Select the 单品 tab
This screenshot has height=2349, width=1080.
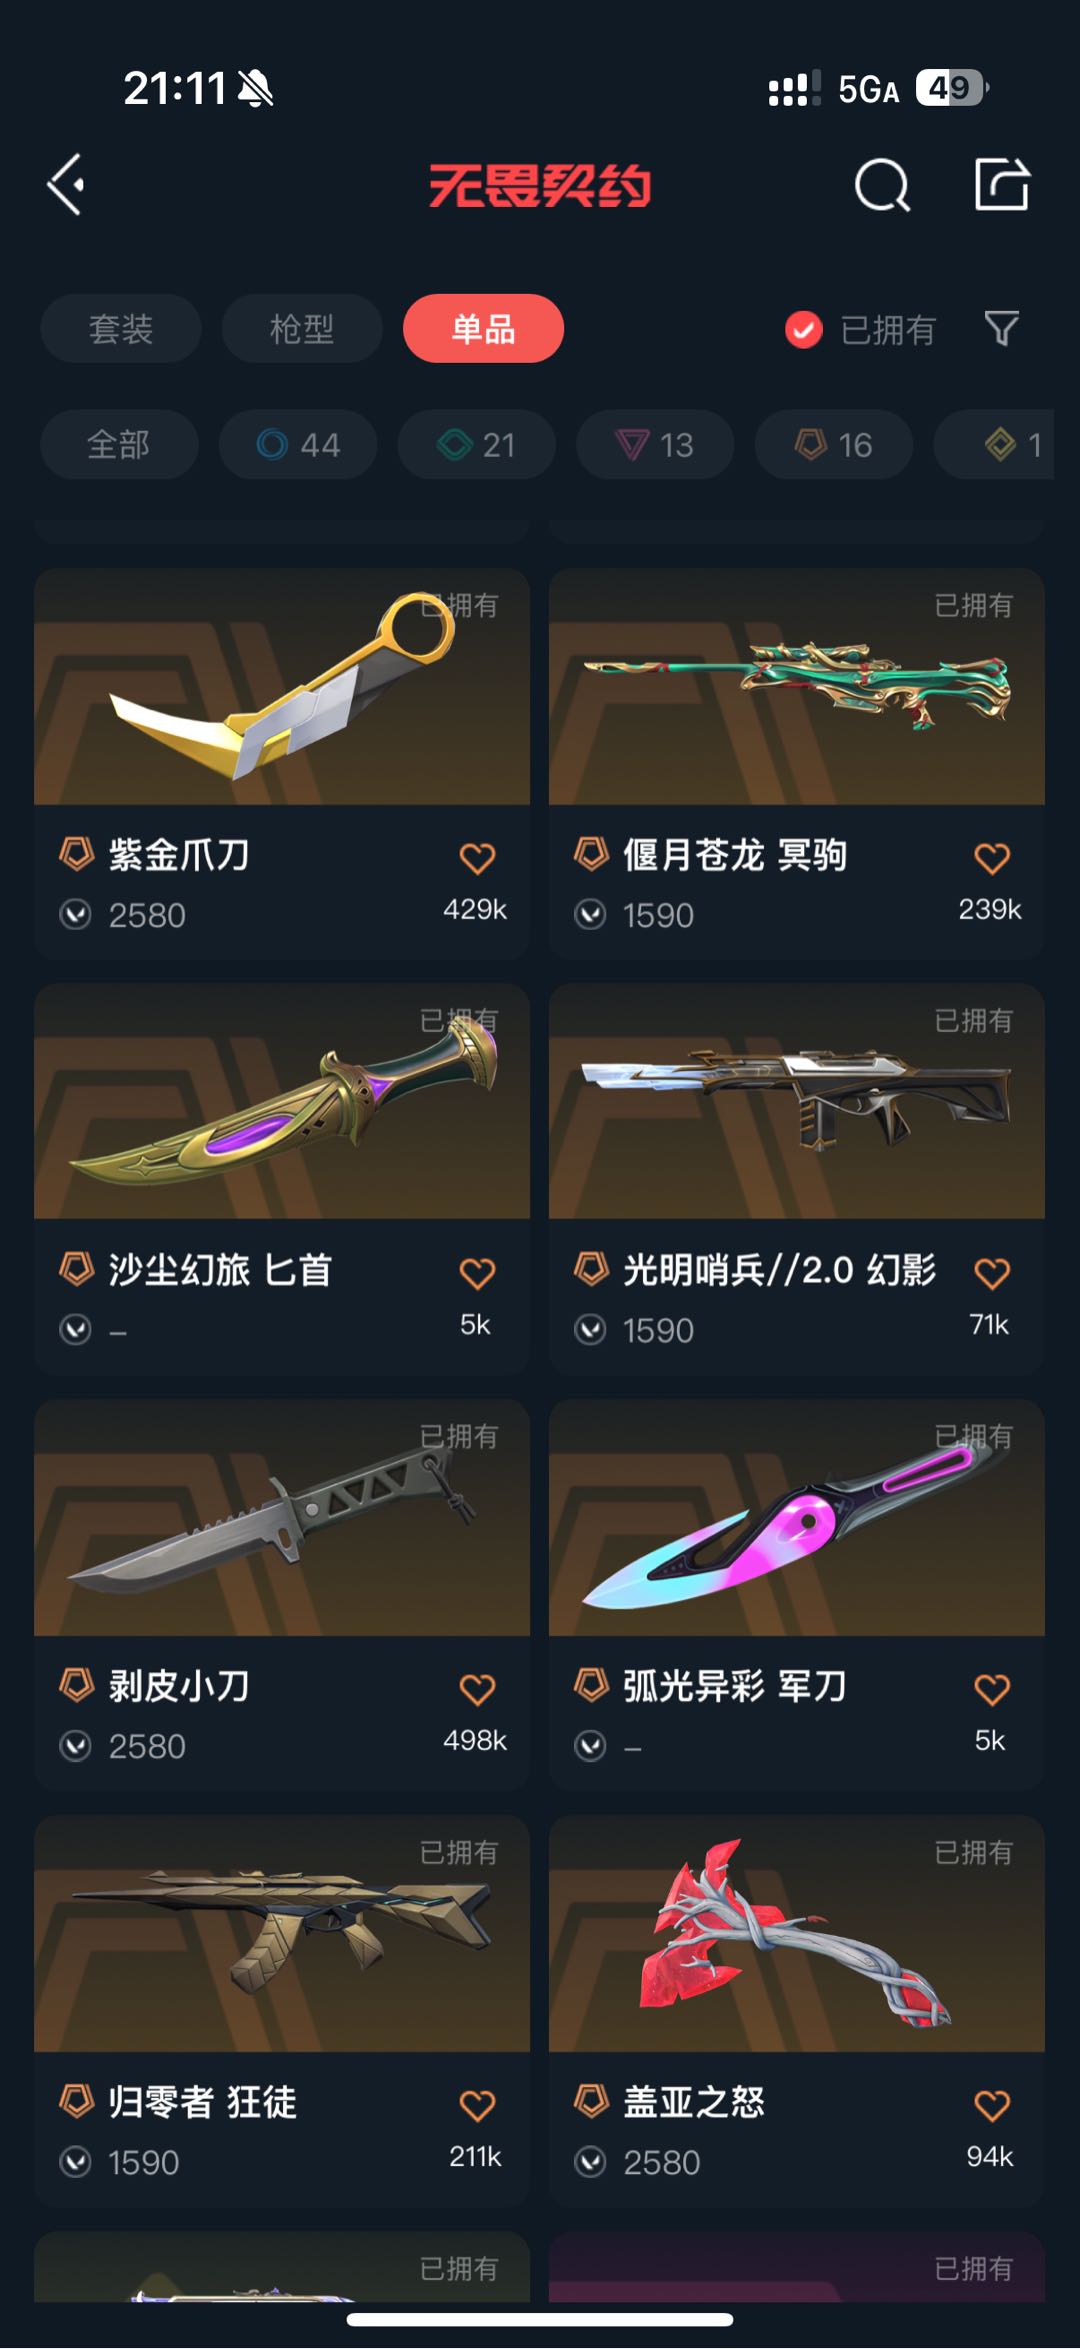pos(483,329)
